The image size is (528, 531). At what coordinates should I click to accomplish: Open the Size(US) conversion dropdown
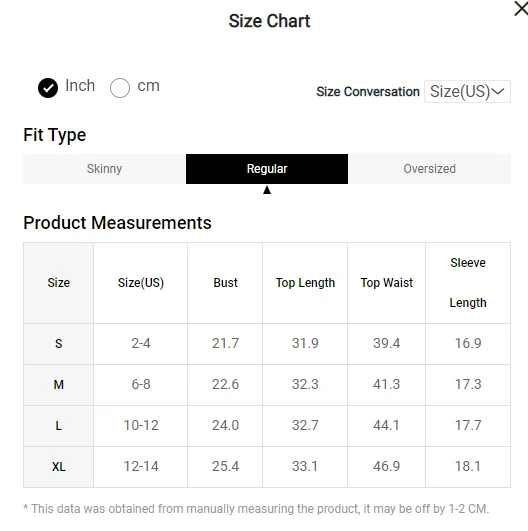tap(467, 91)
